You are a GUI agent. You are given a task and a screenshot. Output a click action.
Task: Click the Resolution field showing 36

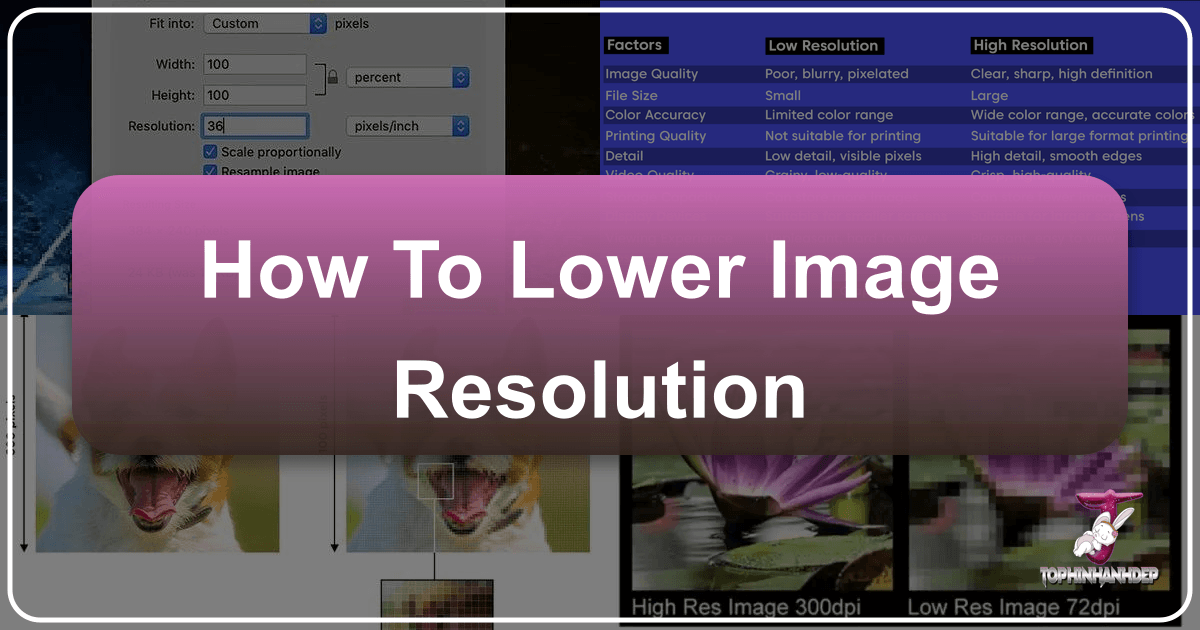tap(255, 126)
